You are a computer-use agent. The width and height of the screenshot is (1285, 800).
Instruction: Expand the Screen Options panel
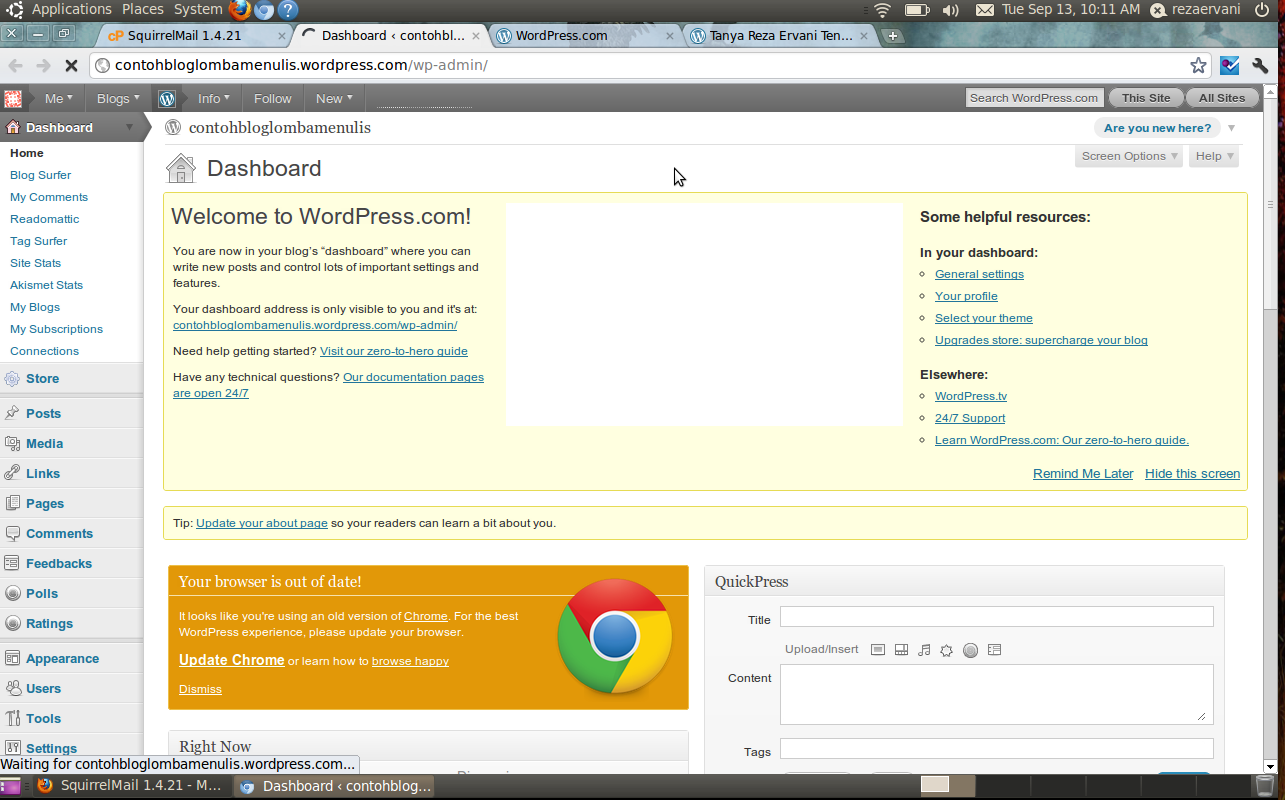click(x=1129, y=156)
